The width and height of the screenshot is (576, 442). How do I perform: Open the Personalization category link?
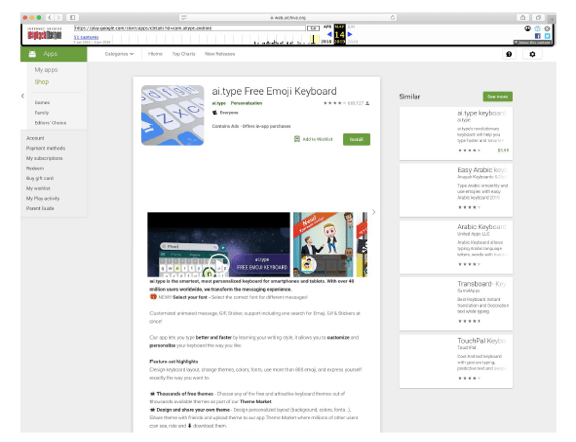(246, 103)
